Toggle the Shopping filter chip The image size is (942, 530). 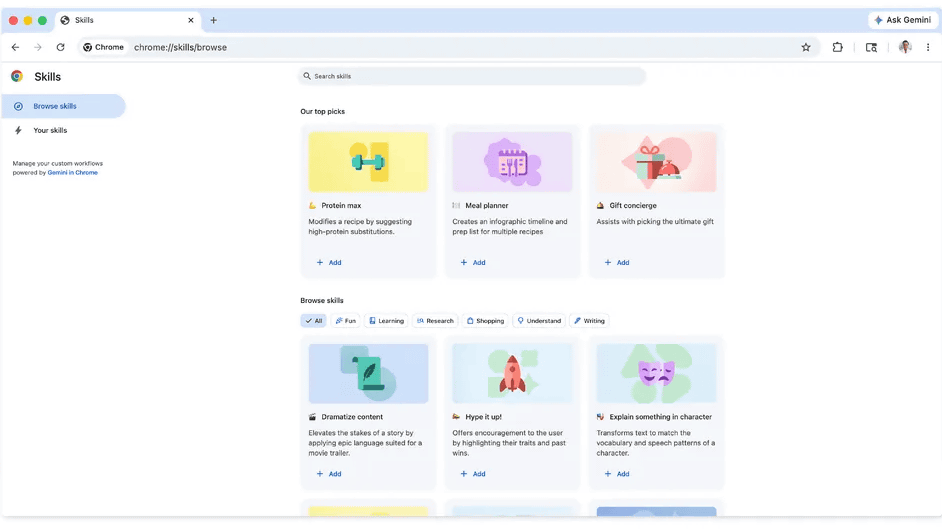click(x=485, y=321)
